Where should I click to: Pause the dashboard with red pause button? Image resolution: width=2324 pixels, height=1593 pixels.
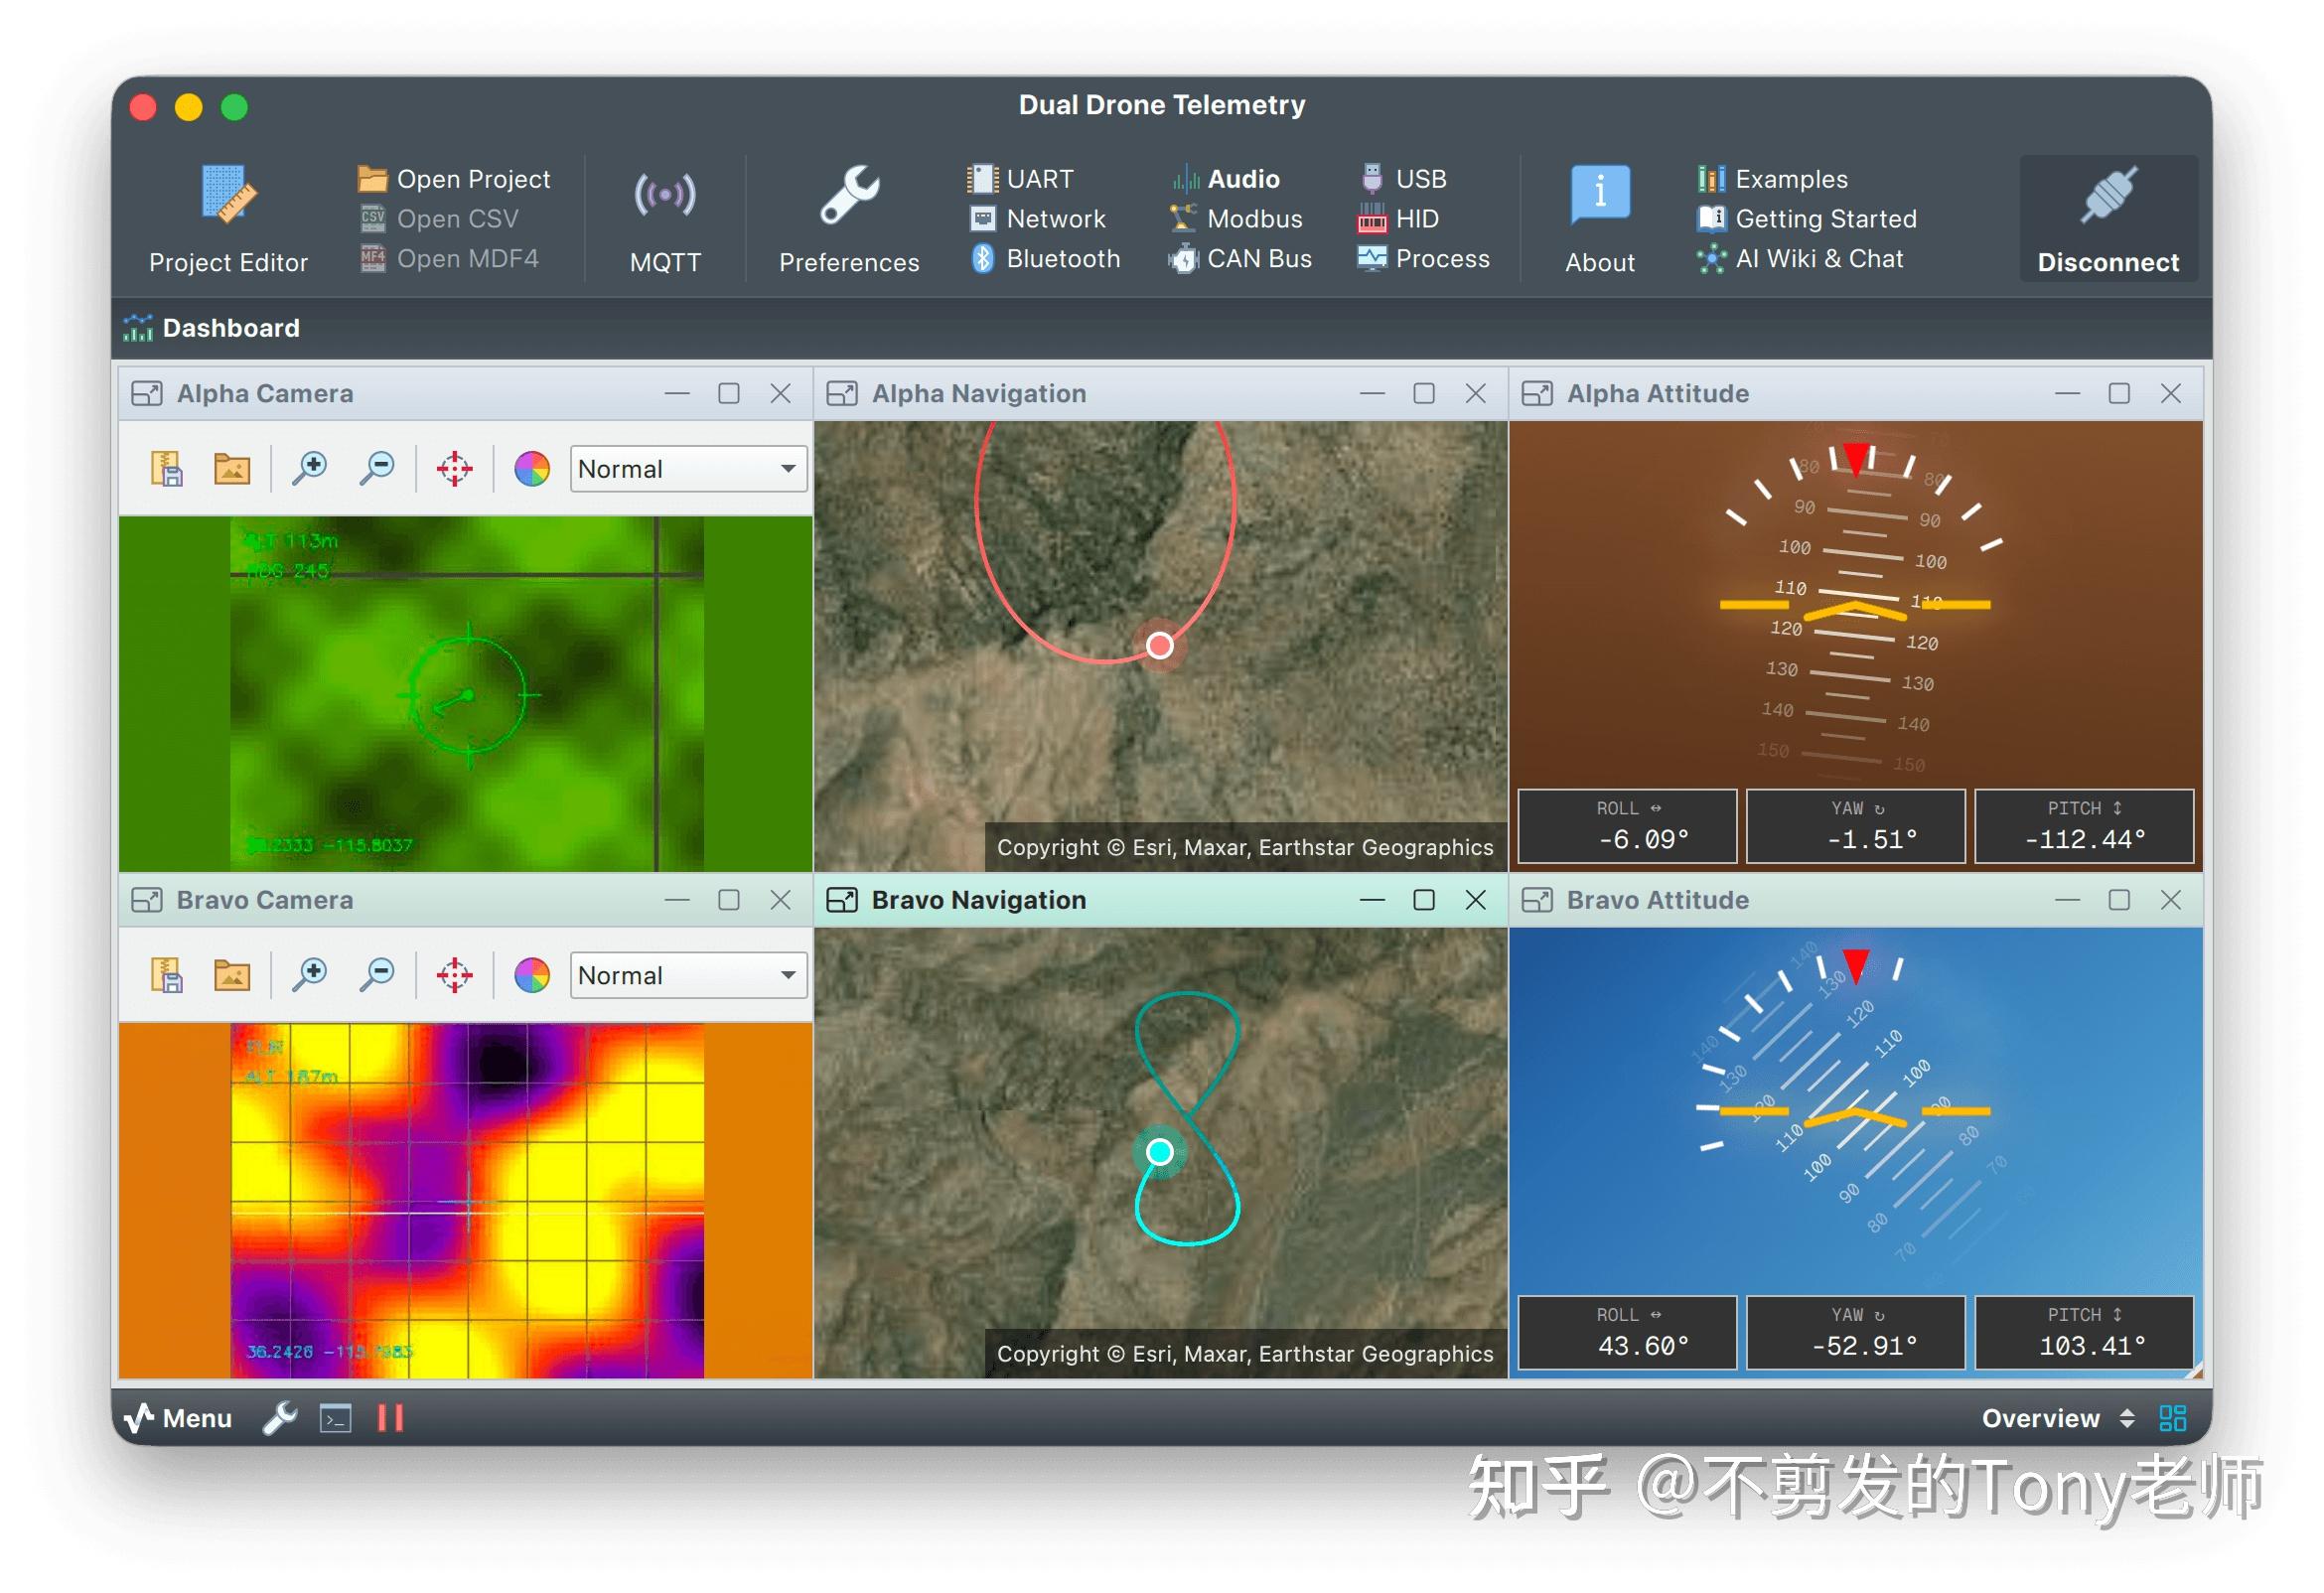click(x=390, y=1418)
